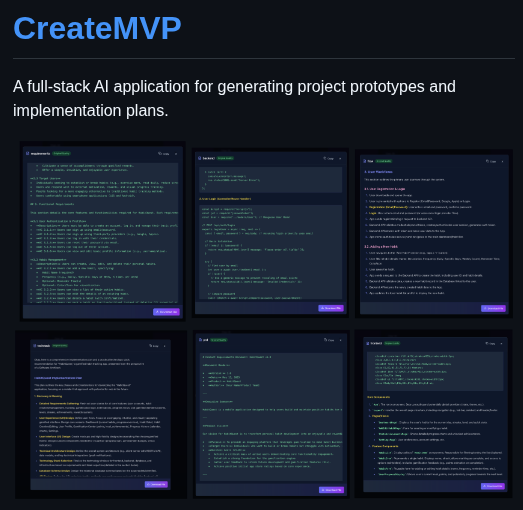This screenshot has height=510, width=523.
Task: Download the flow file
Action: click(x=493, y=309)
